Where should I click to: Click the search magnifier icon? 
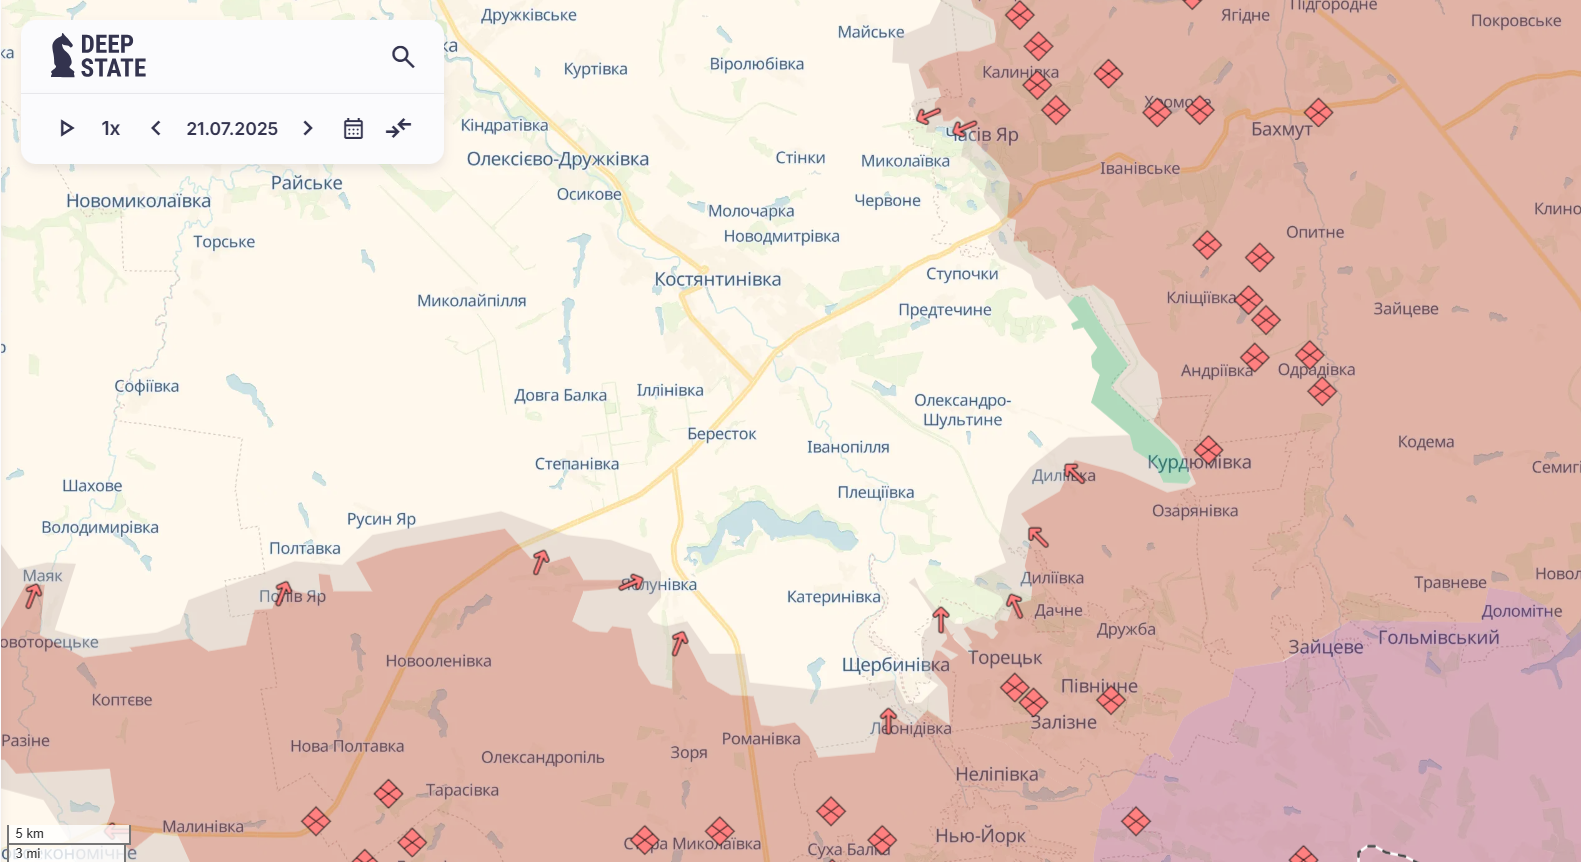pos(403,57)
